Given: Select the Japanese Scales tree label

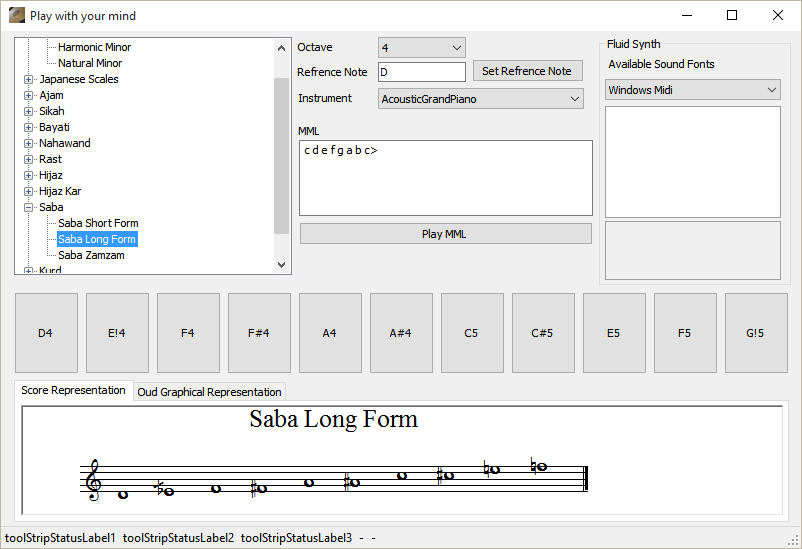Looking at the screenshot, I should 79,79.
